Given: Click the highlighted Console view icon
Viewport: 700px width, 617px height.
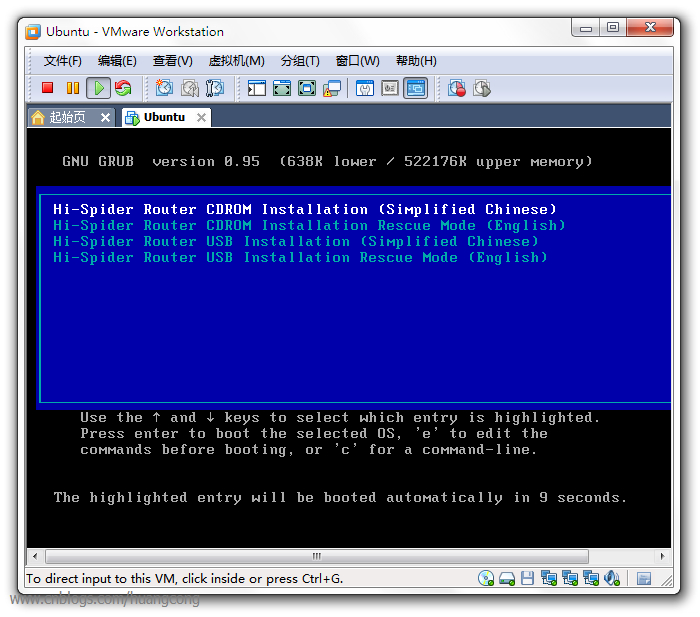Looking at the screenshot, I should 416,88.
